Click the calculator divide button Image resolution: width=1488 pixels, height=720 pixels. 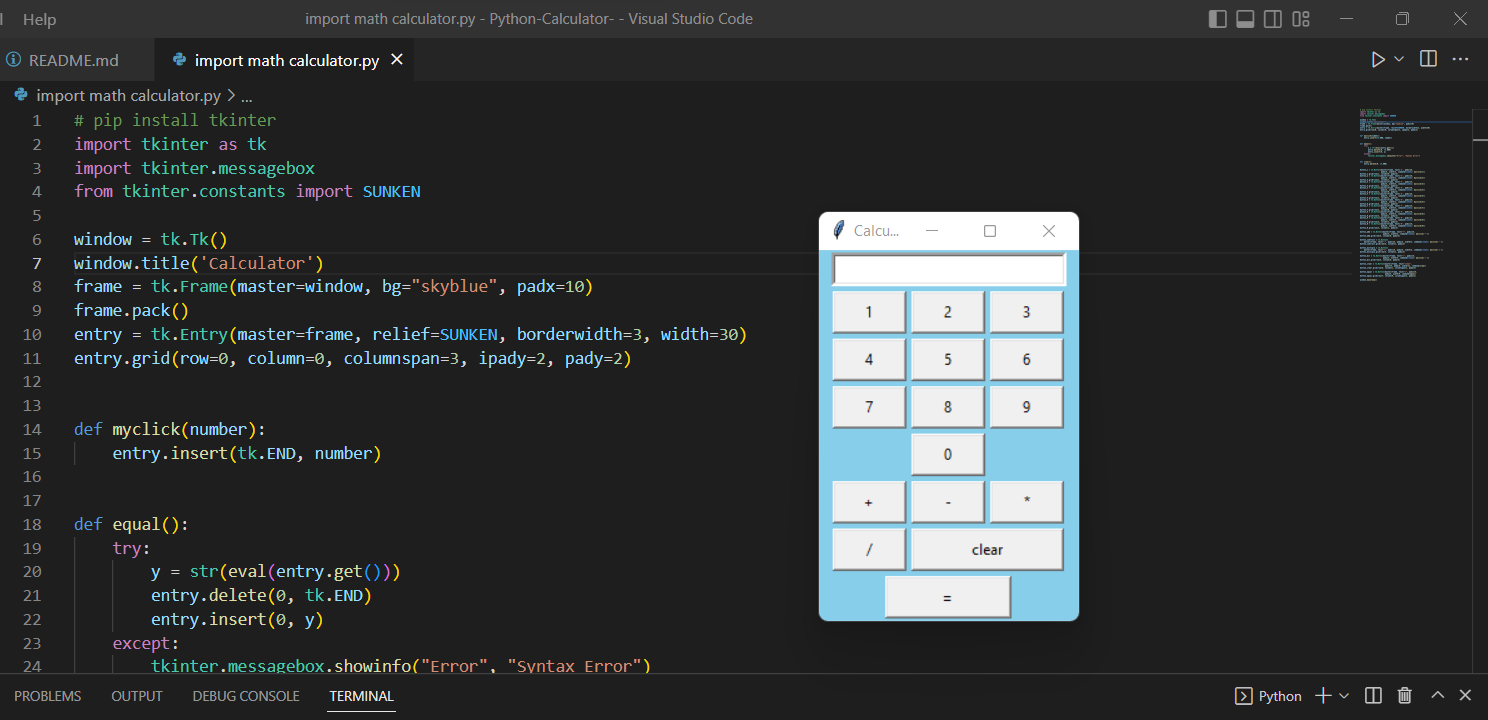(x=869, y=549)
